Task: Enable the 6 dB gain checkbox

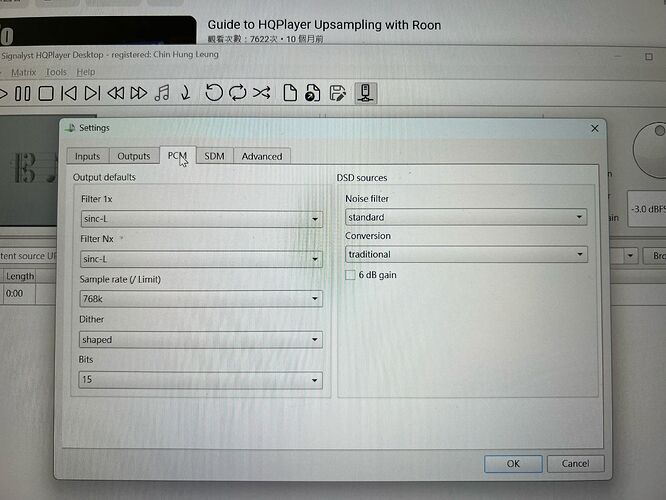Action: [x=350, y=275]
